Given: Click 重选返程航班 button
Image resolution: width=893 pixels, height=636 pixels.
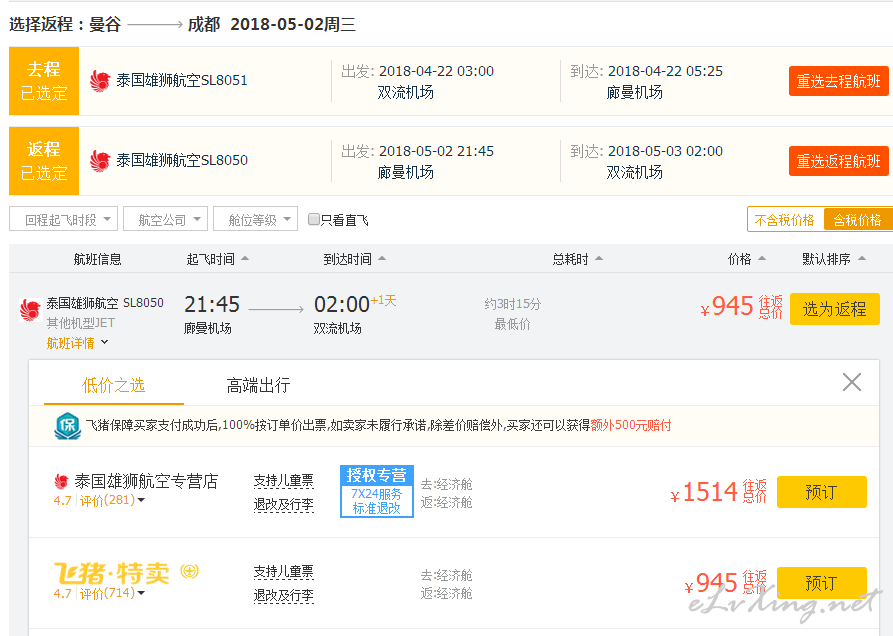Looking at the screenshot, I should (x=838, y=161).
